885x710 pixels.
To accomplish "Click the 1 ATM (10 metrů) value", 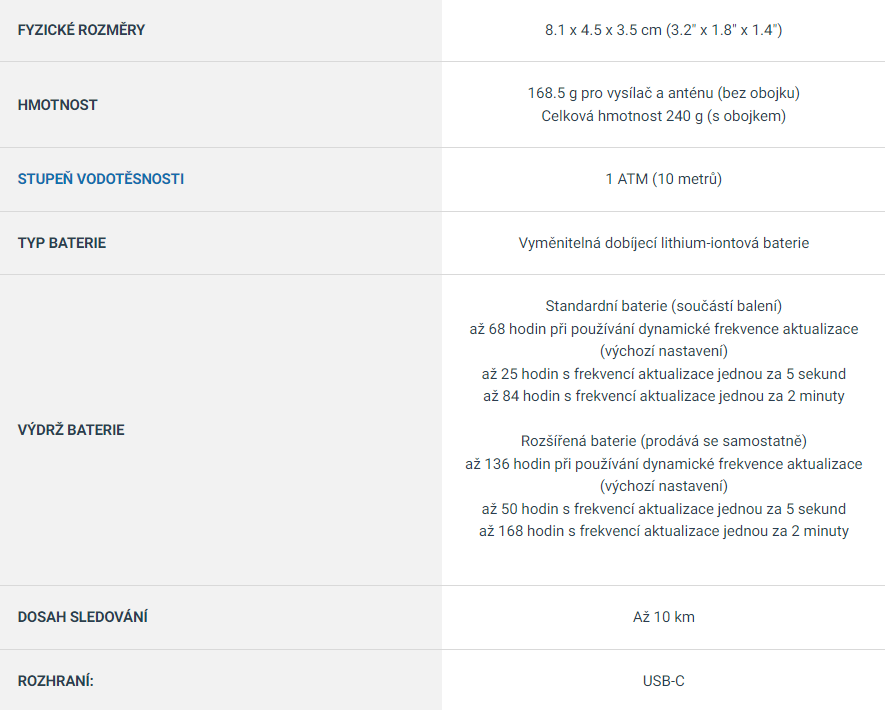I will pos(663,179).
